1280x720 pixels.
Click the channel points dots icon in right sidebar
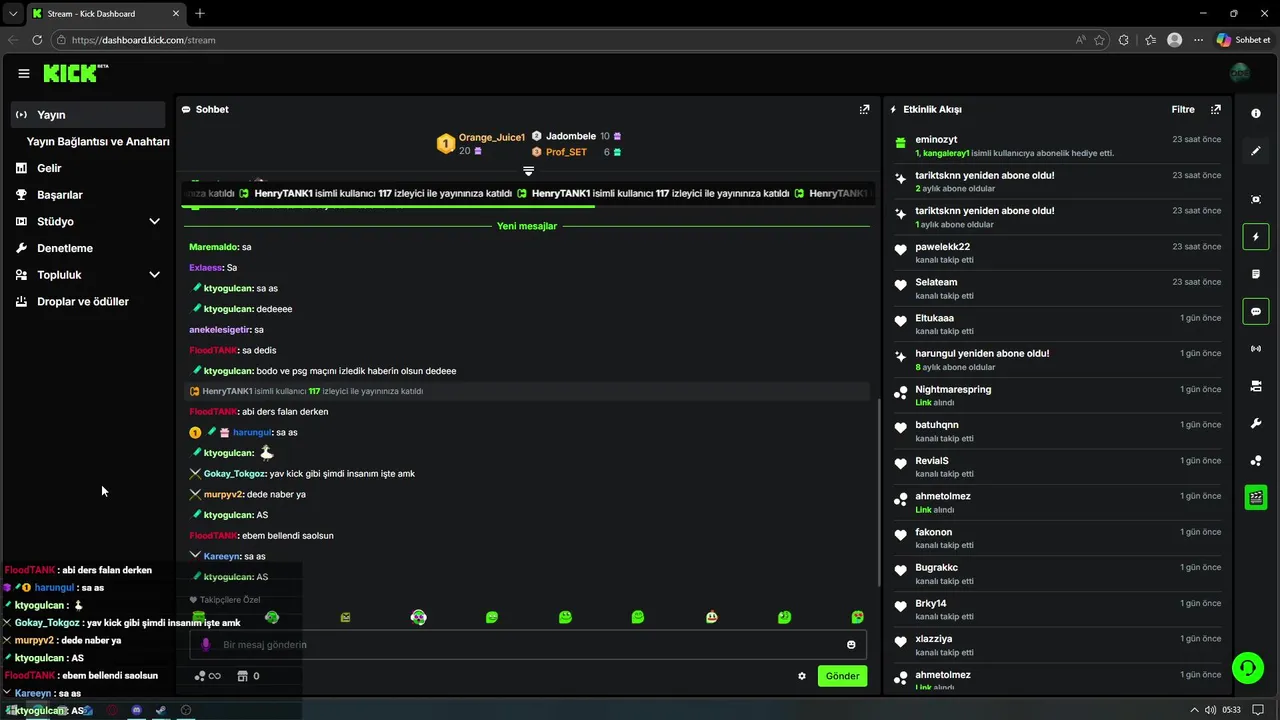1256,461
